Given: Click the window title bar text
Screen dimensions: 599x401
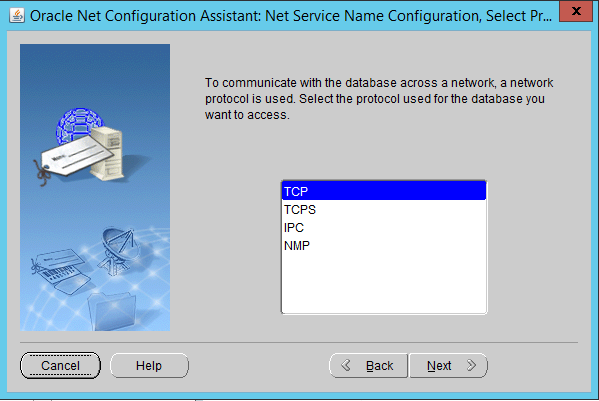Looking at the screenshot, I should pos(291,16).
